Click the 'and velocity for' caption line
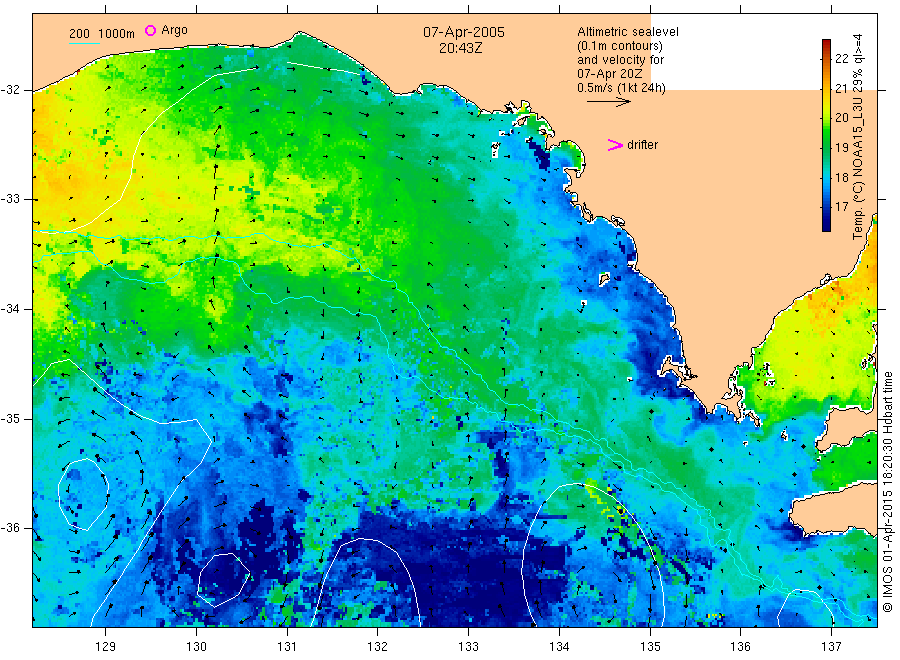The width and height of the screenshot is (900, 660). pyautogui.click(x=620, y=60)
